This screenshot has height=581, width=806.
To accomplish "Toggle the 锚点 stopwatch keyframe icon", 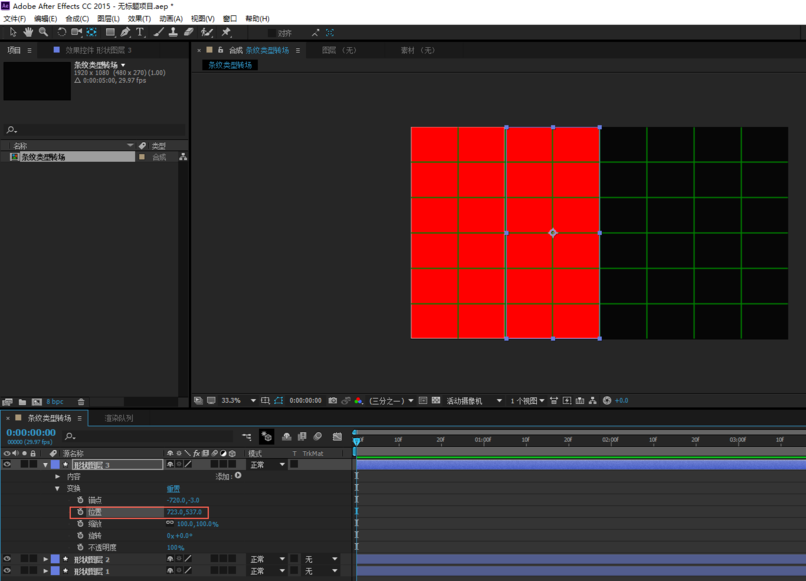I will 80,500.
